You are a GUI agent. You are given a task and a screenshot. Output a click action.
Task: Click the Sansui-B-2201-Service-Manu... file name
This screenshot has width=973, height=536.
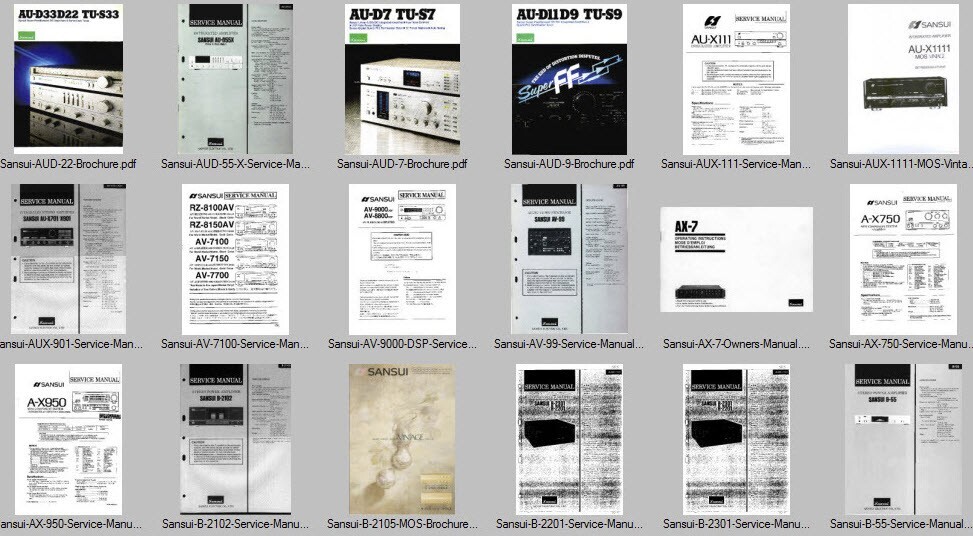click(569, 524)
